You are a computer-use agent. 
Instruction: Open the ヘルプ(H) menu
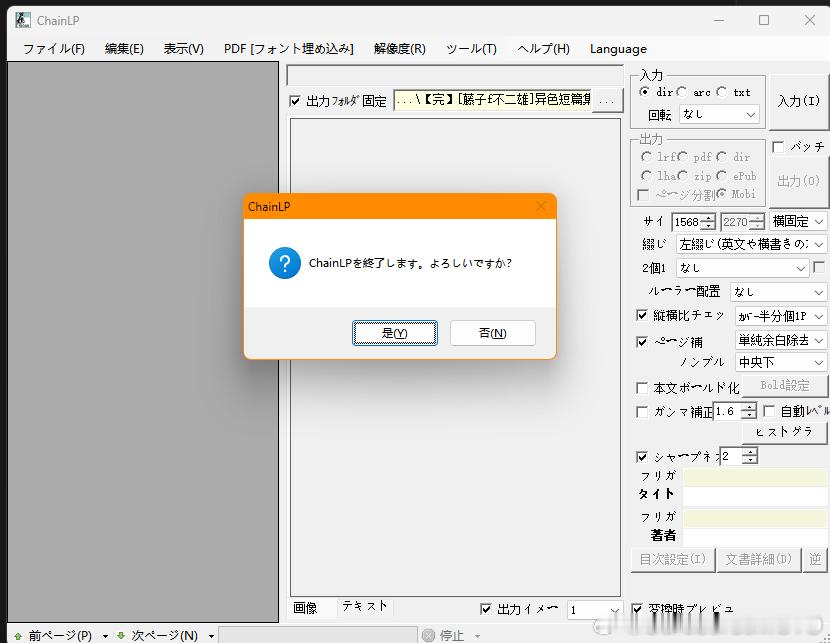pos(543,49)
